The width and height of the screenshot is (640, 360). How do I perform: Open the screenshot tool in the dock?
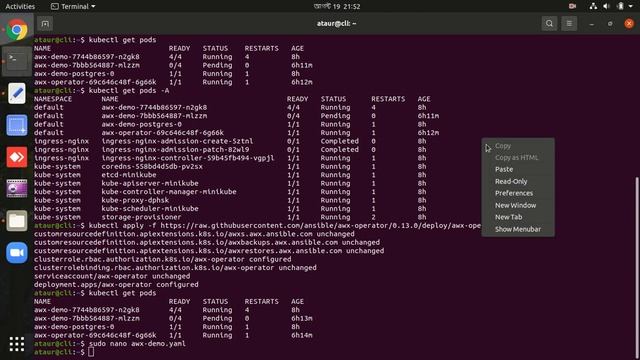pos(17,125)
